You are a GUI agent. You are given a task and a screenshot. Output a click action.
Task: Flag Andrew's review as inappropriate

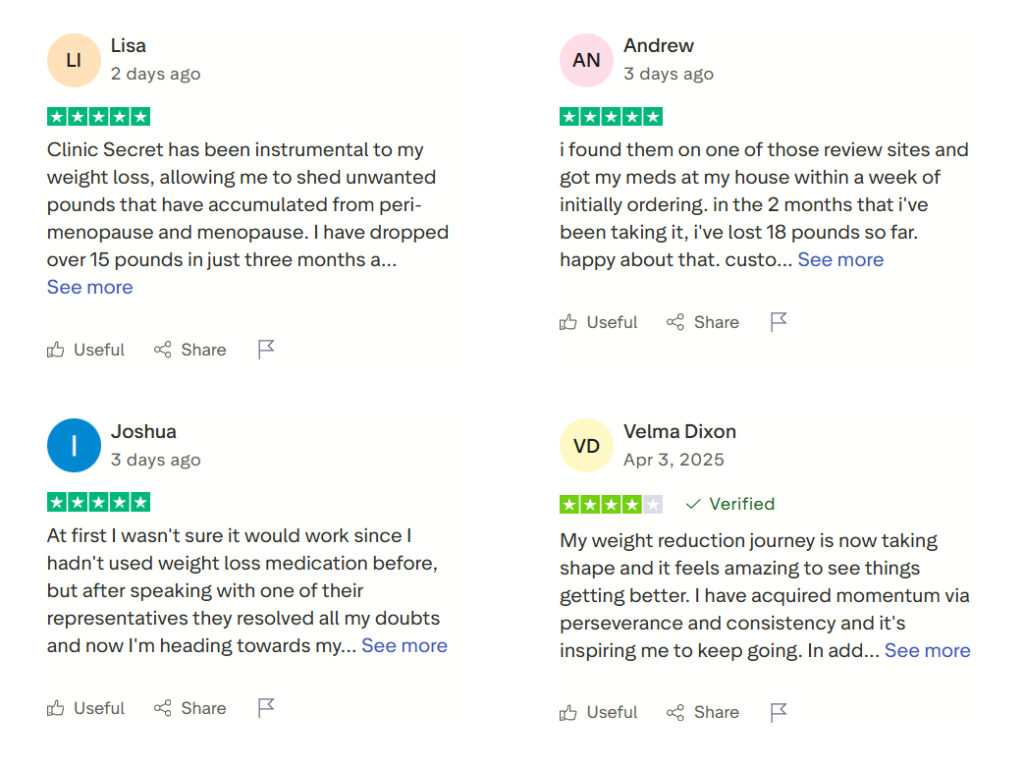[779, 321]
